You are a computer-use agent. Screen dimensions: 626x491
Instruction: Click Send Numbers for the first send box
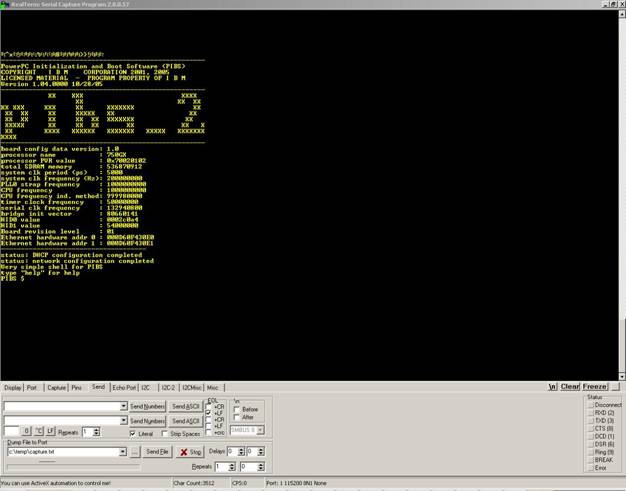point(147,406)
